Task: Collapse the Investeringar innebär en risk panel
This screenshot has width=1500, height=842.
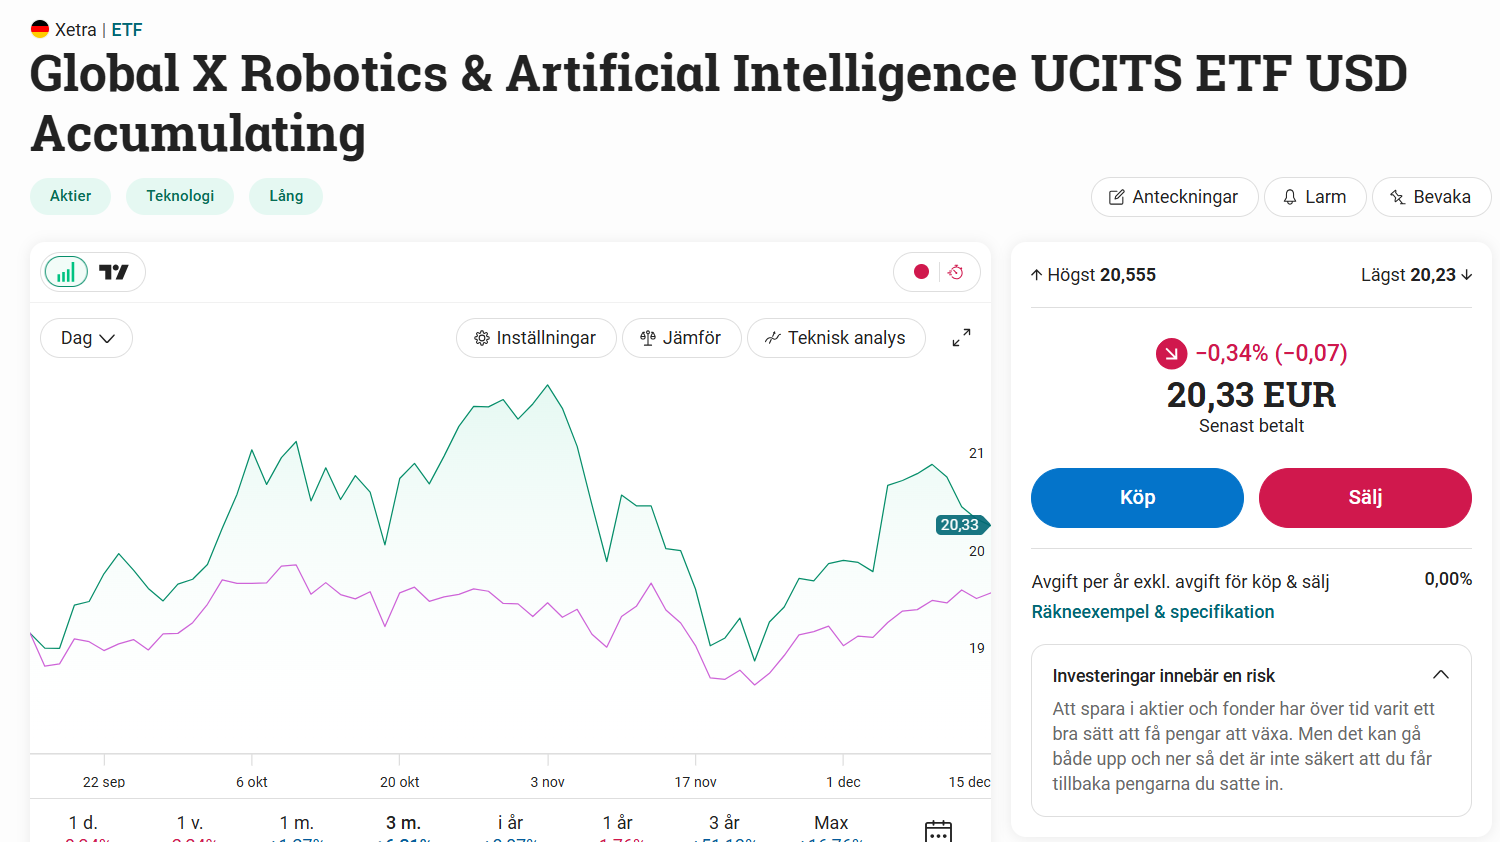Action: (x=1441, y=675)
